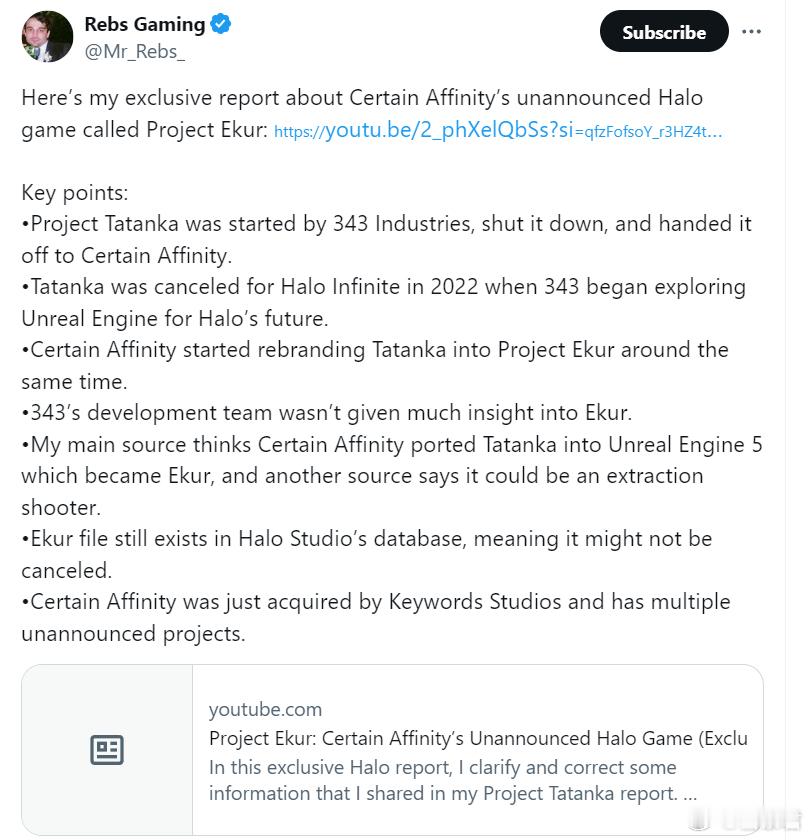Click the "Key points:" line
Viewport: 810px width, 840px height.
tap(75, 193)
